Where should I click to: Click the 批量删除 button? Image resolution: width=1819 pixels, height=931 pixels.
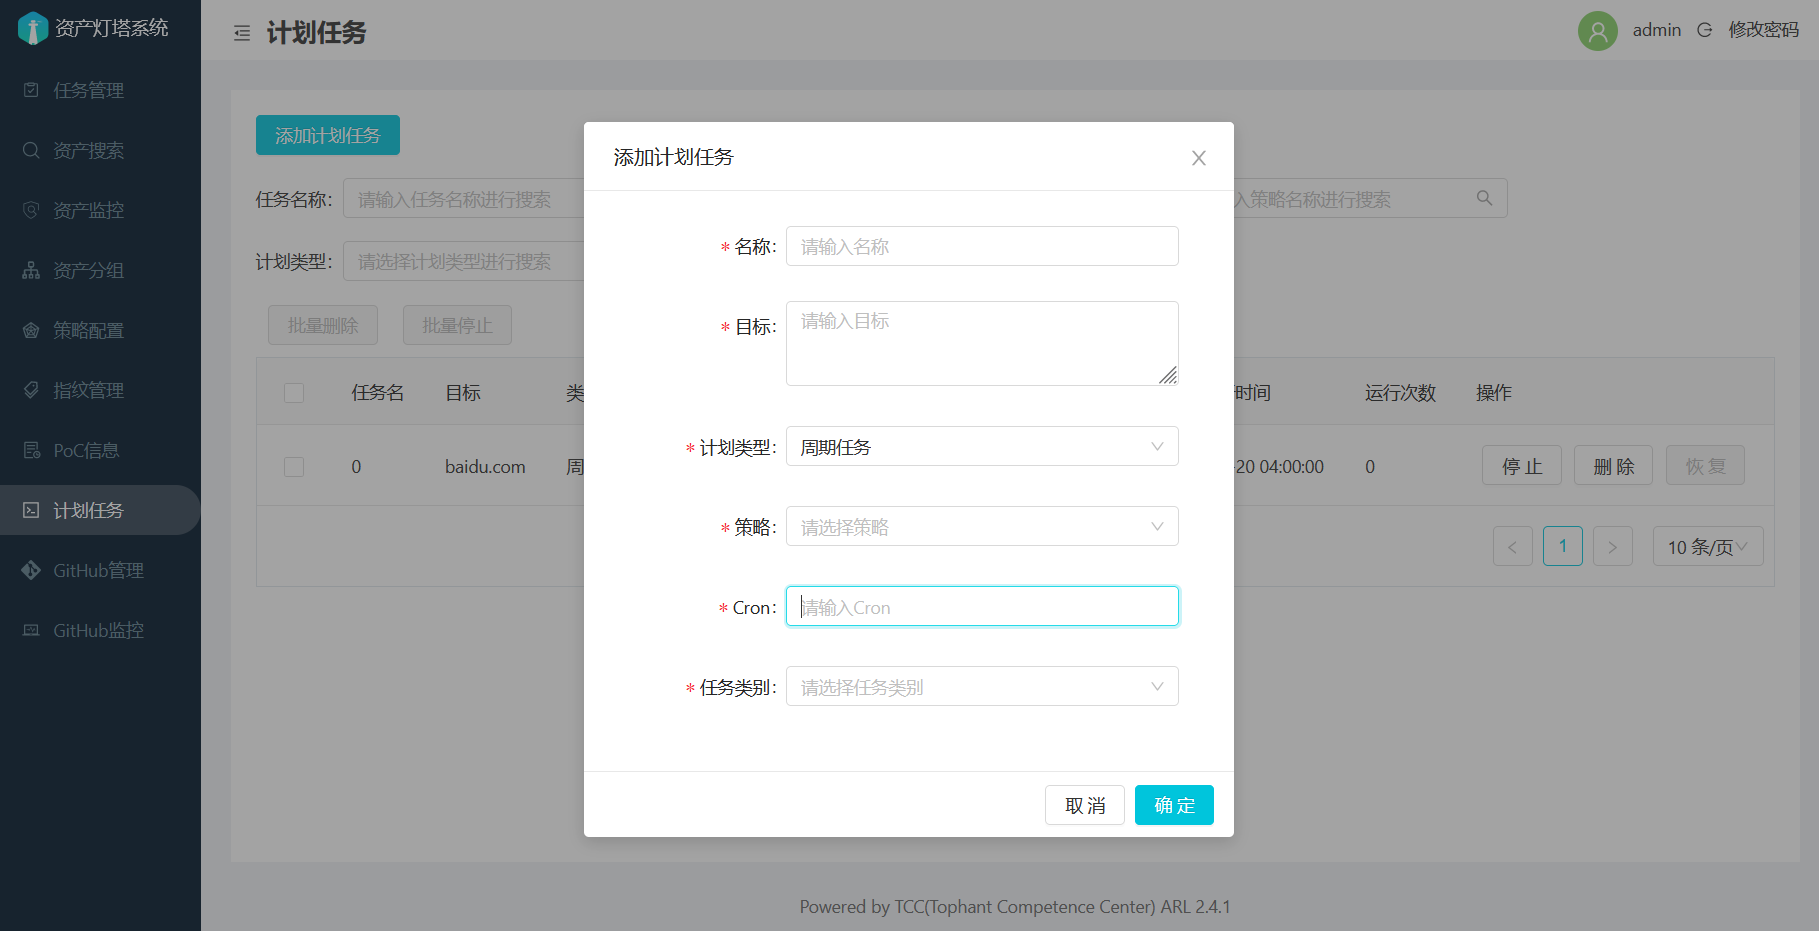tap(323, 325)
